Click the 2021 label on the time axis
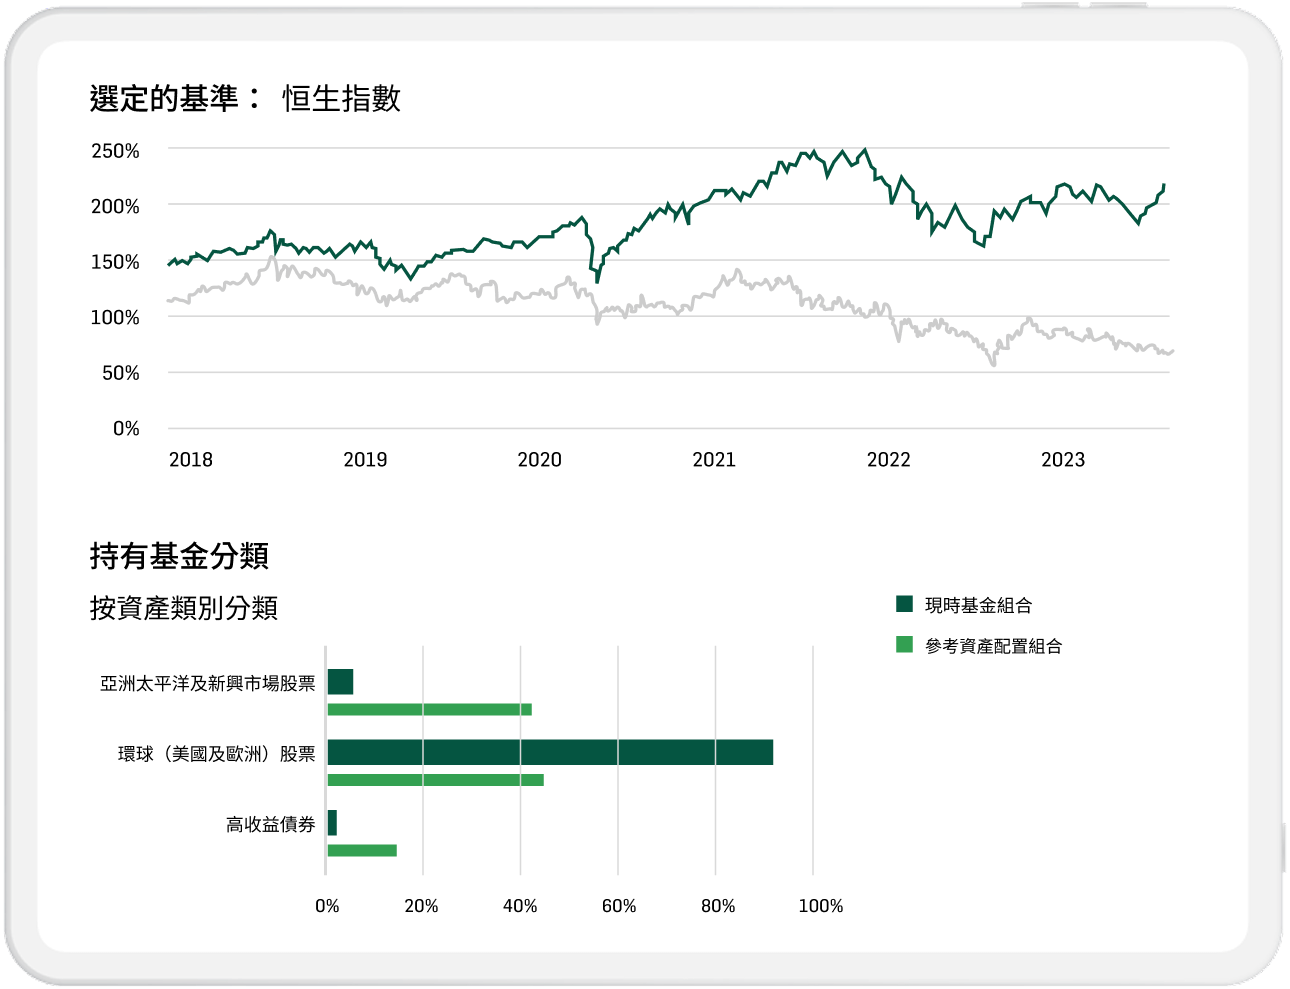 click(713, 460)
